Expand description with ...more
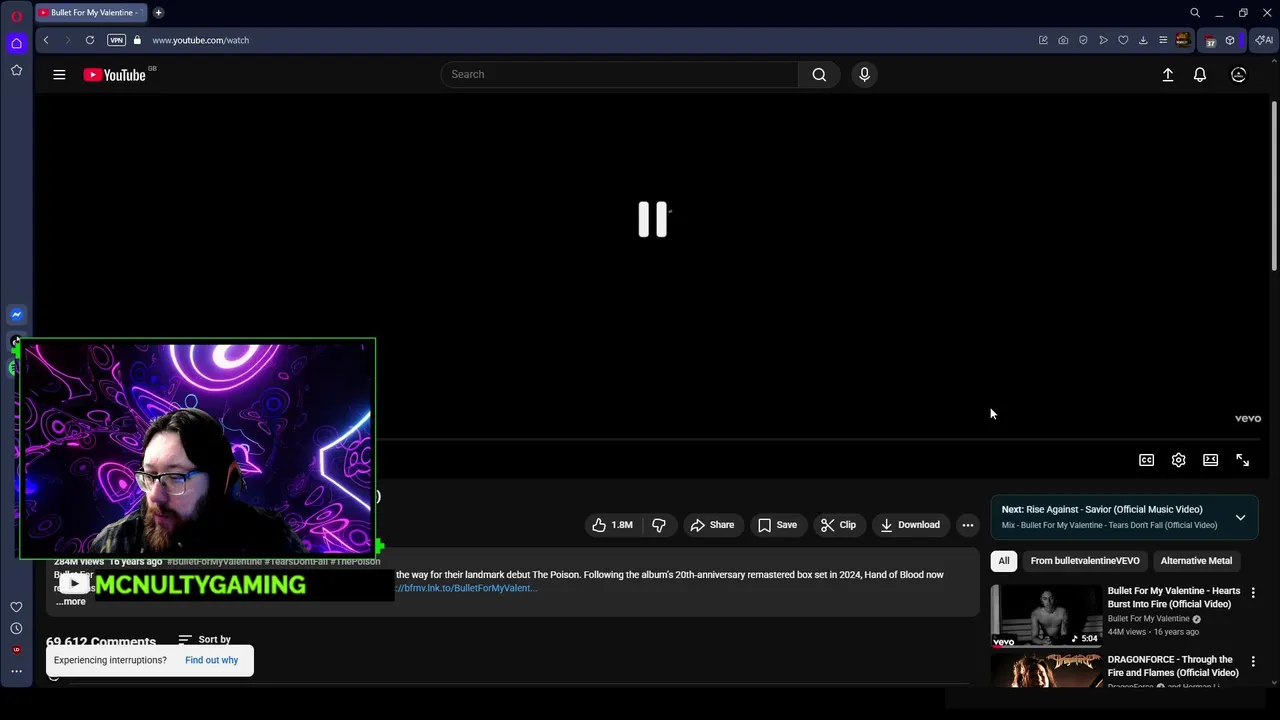 pos(70,602)
